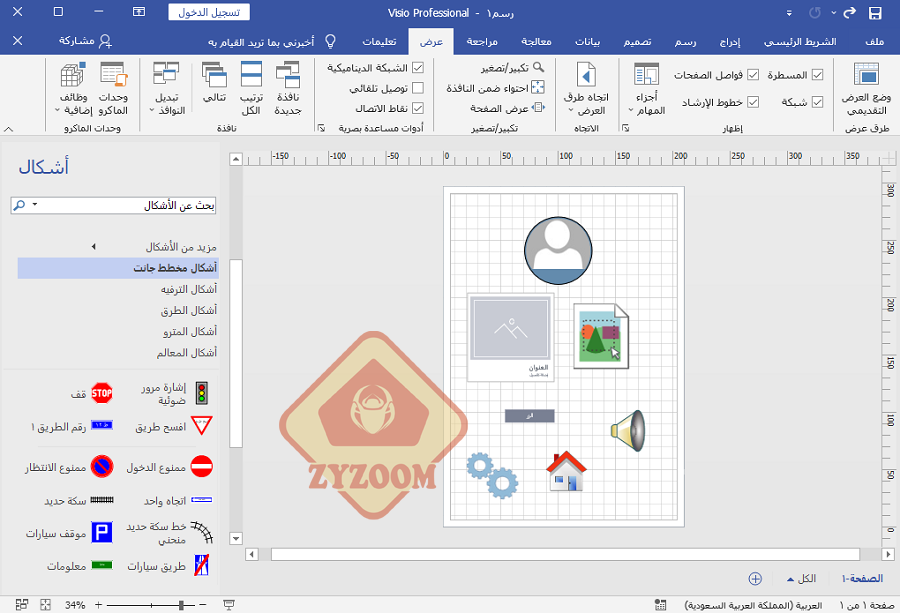Click تتالي cascade windows
Screen dimensions: 900x613
click(x=214, y=83)
